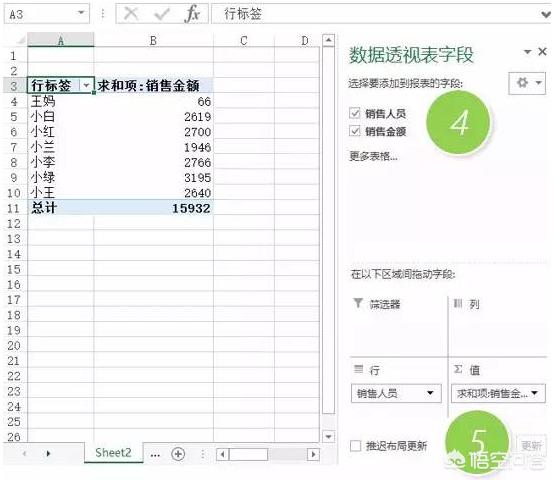Show hidden sheets with the ellipsis tab
The height and width of the screenshot is (480, 556).
155,454
